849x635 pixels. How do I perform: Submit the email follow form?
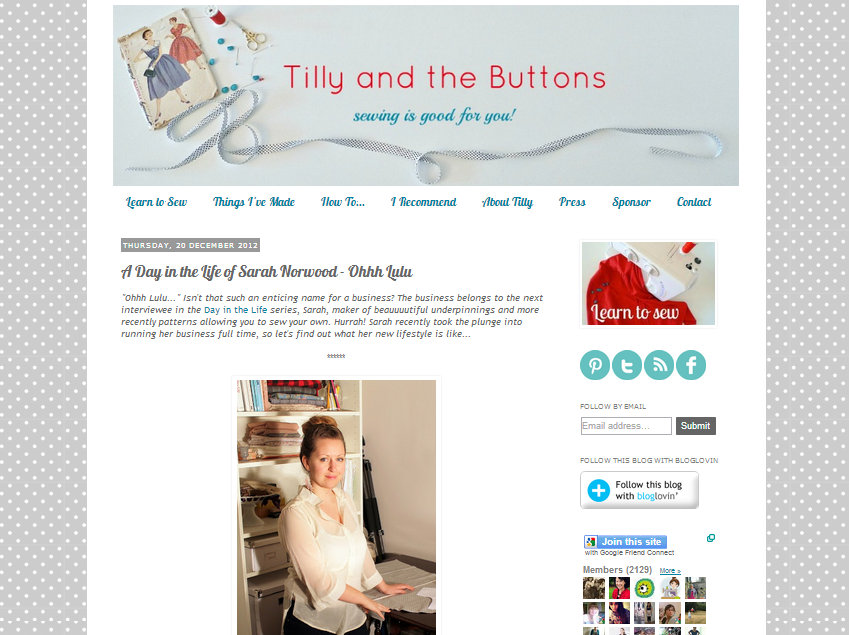pos(696,426)
